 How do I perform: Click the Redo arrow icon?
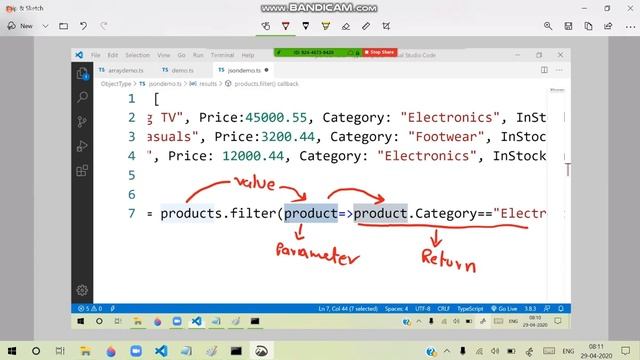click(x=104, y=26)
